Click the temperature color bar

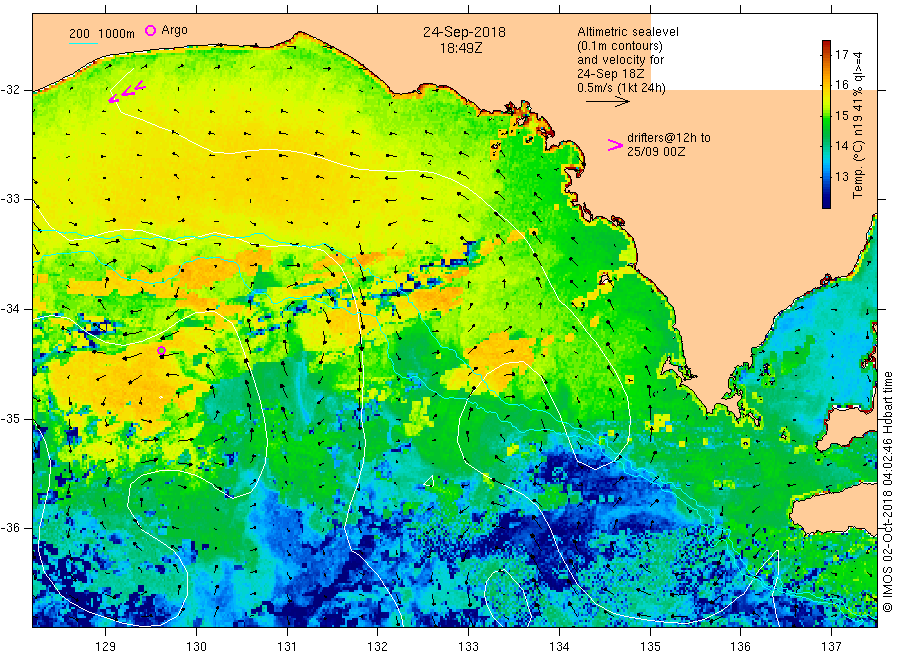[826, 124]
